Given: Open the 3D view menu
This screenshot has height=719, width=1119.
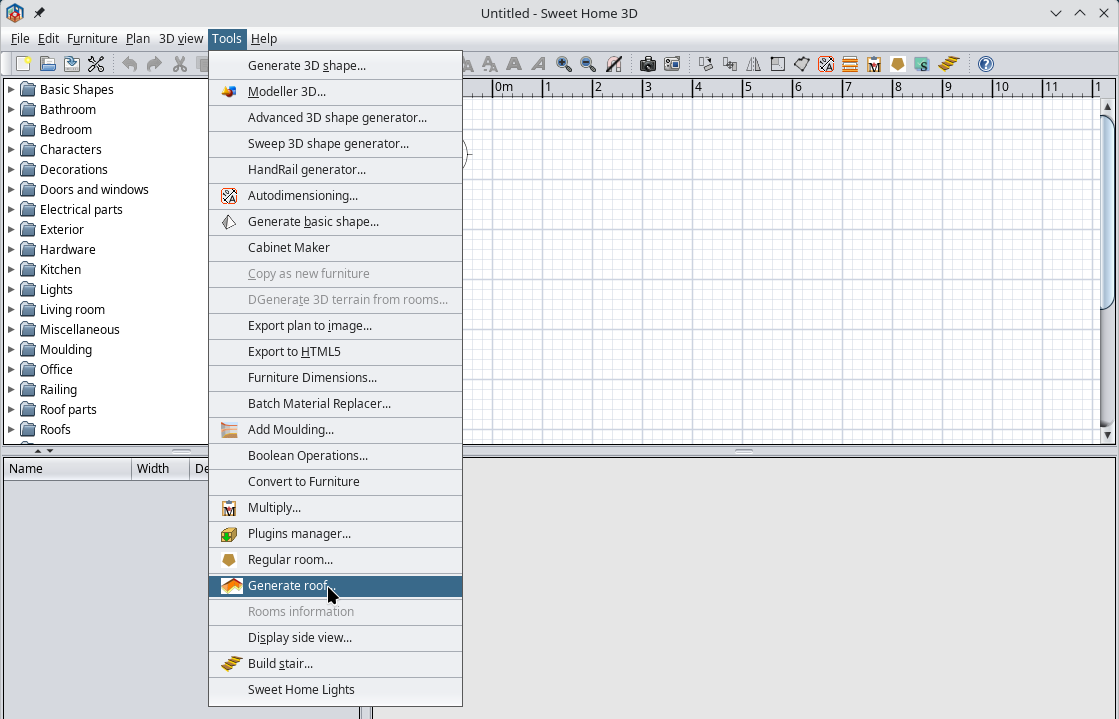Looking at the screenshot, I should pos(181,39).
